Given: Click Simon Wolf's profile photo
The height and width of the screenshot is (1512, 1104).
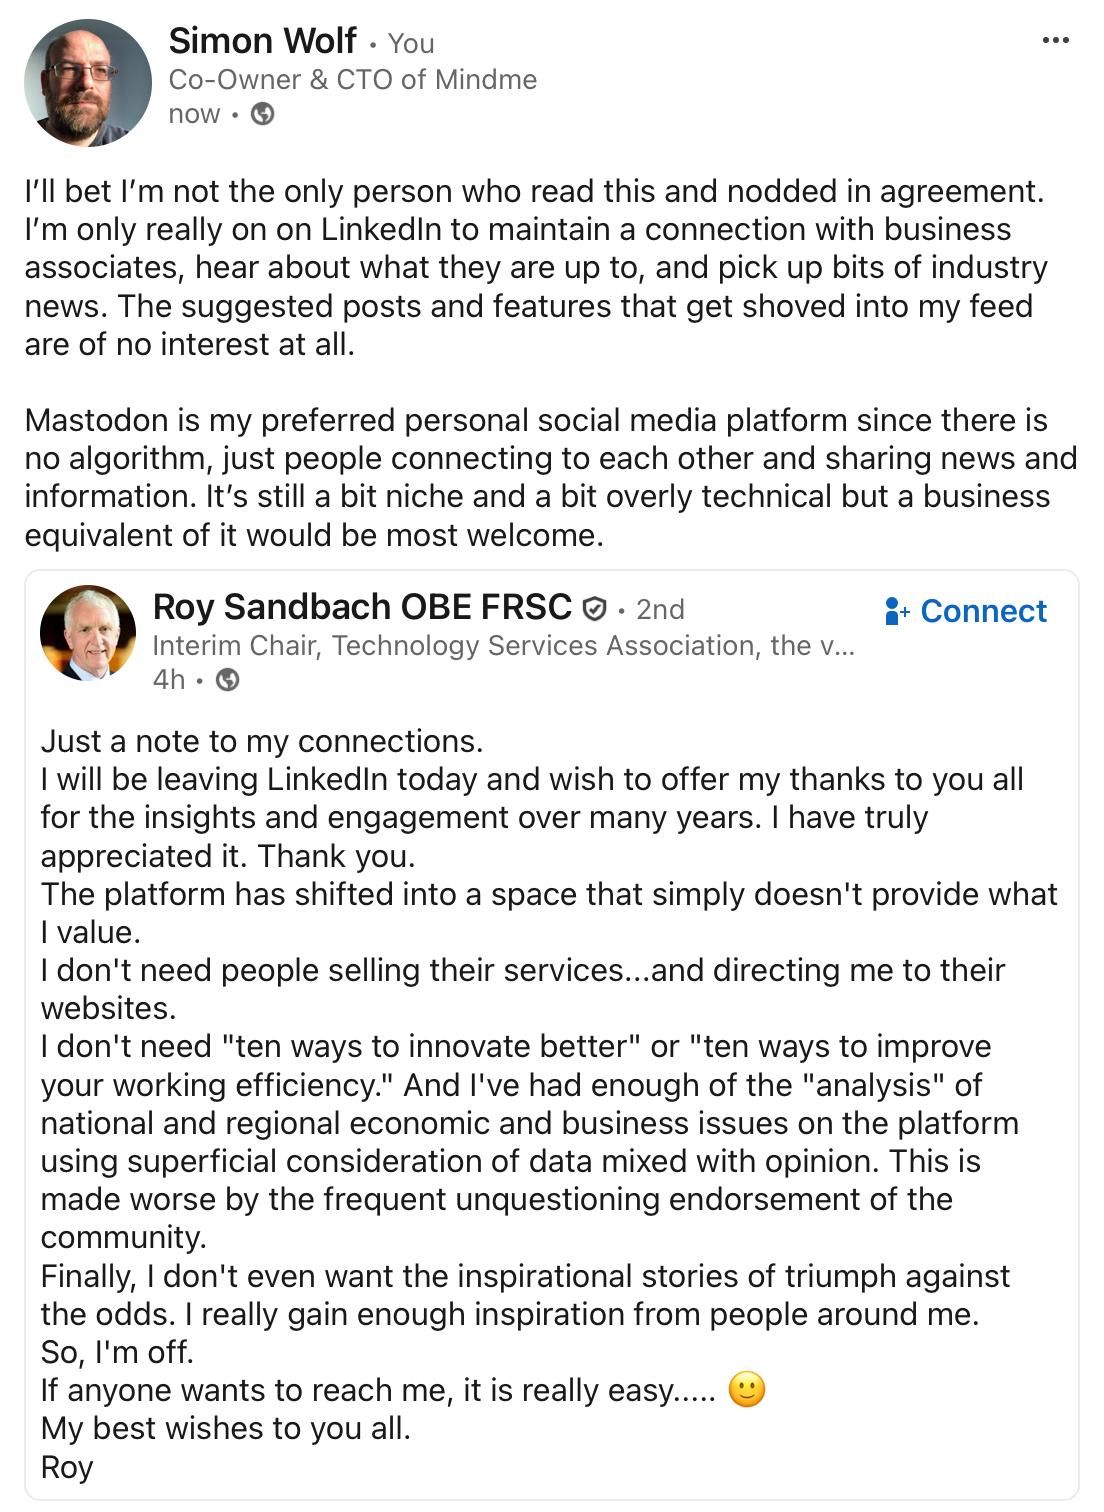Looking at the screenshot, I should pos(87,83).
